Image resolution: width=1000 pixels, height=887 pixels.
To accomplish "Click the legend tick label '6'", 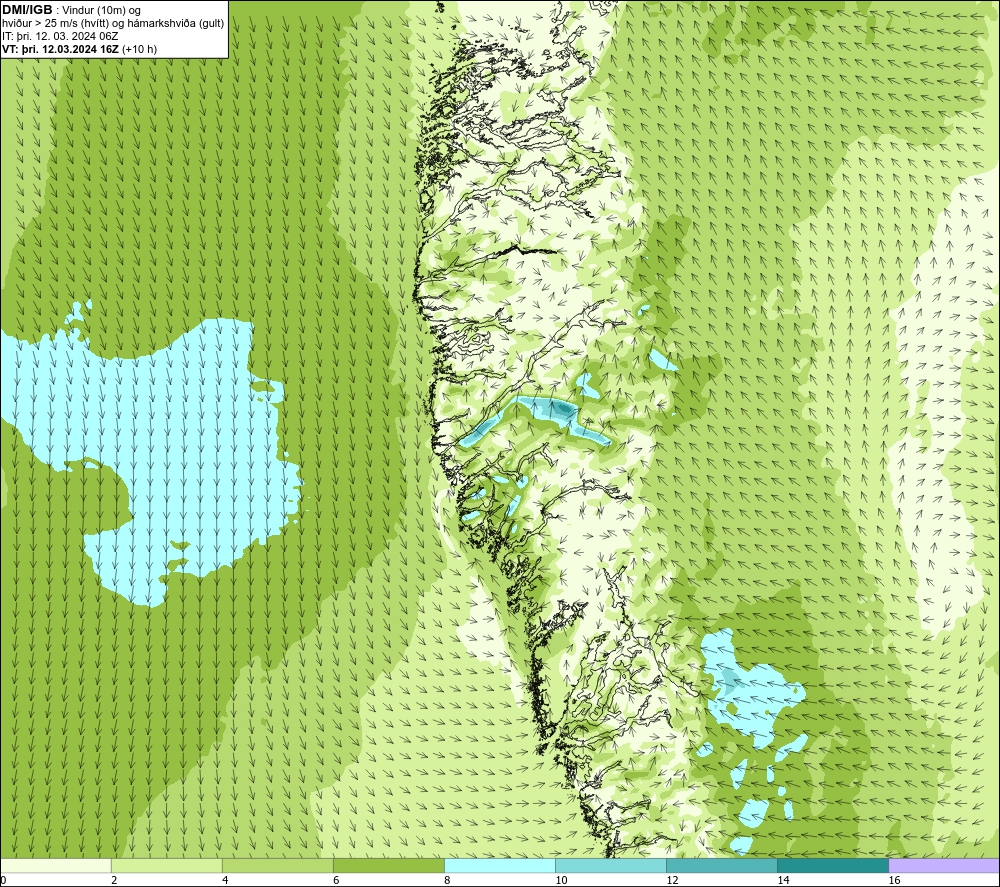I will coord(335,881).
